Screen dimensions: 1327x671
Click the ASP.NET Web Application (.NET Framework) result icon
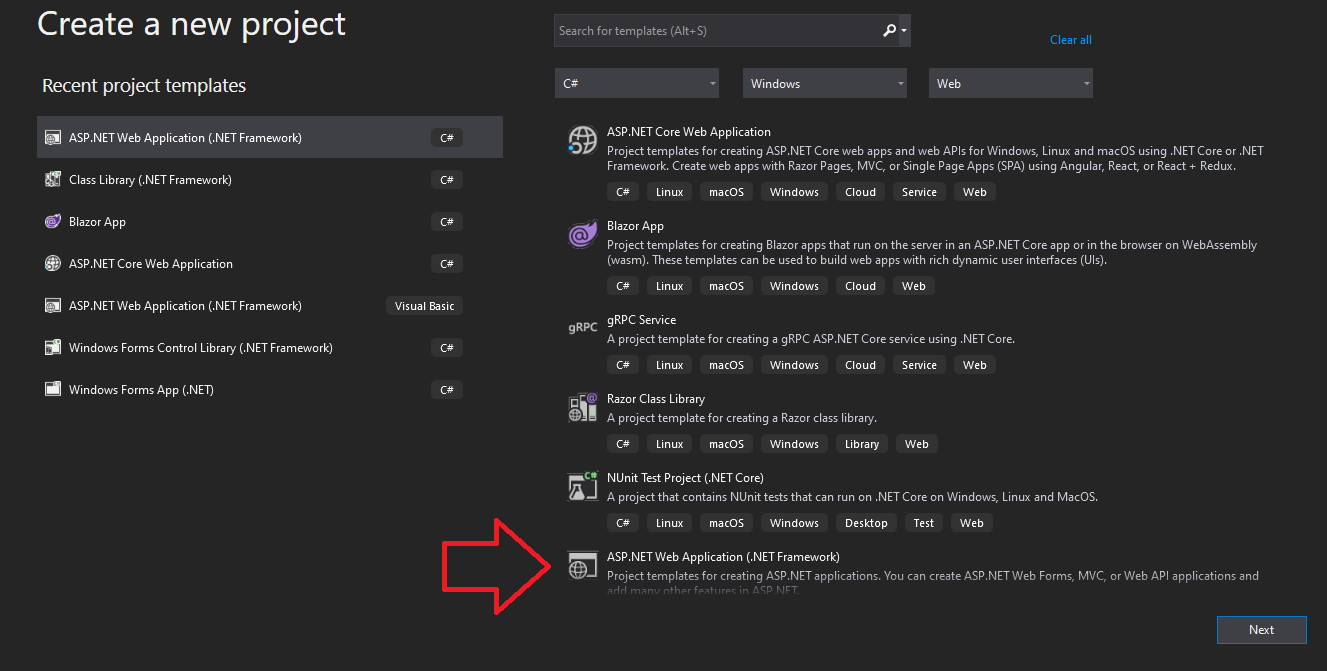tap(582, 565)
